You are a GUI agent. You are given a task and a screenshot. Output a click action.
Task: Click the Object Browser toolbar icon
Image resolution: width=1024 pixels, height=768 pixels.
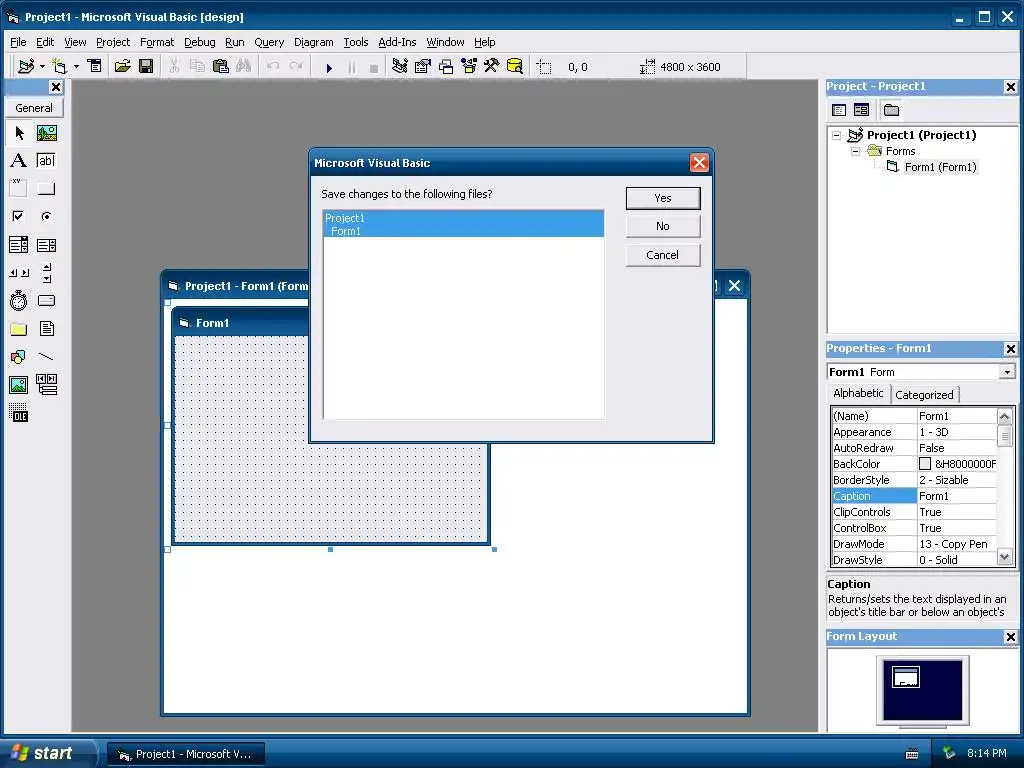469,66
